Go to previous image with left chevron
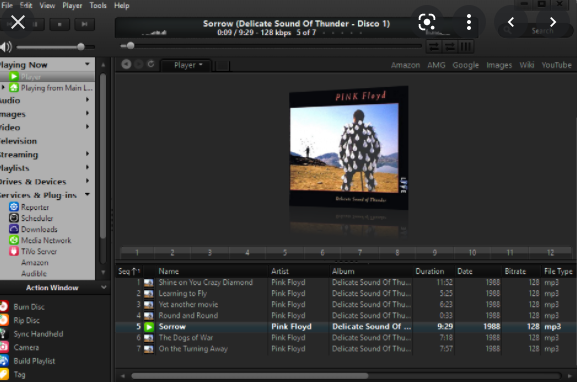The image size is (577, 382). [x=510, y=22]
